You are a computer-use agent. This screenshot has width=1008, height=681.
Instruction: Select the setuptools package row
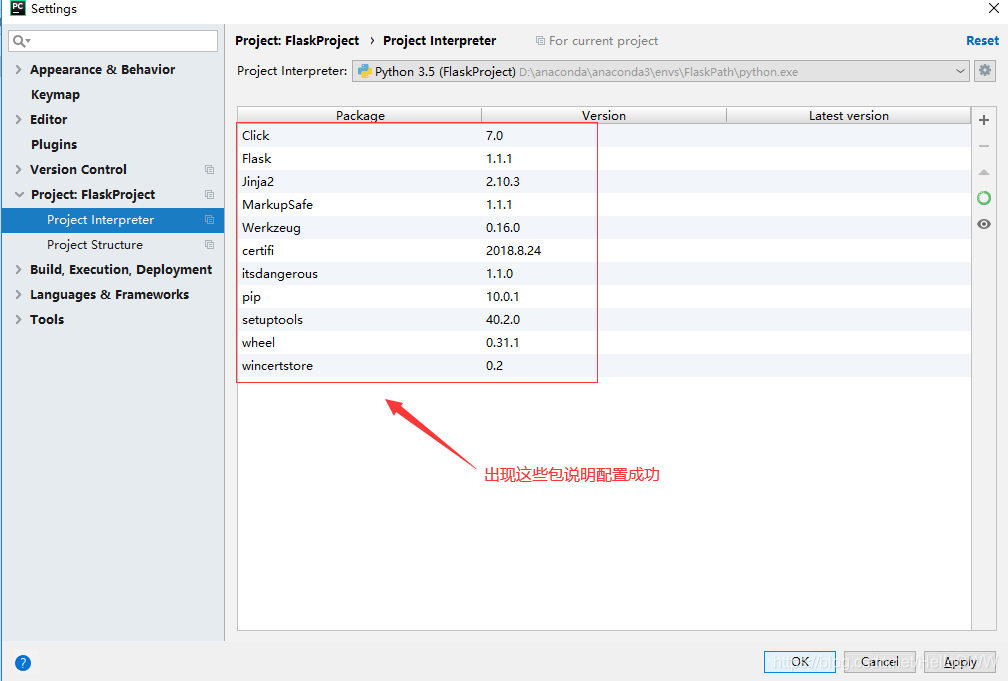pos(604,320)
